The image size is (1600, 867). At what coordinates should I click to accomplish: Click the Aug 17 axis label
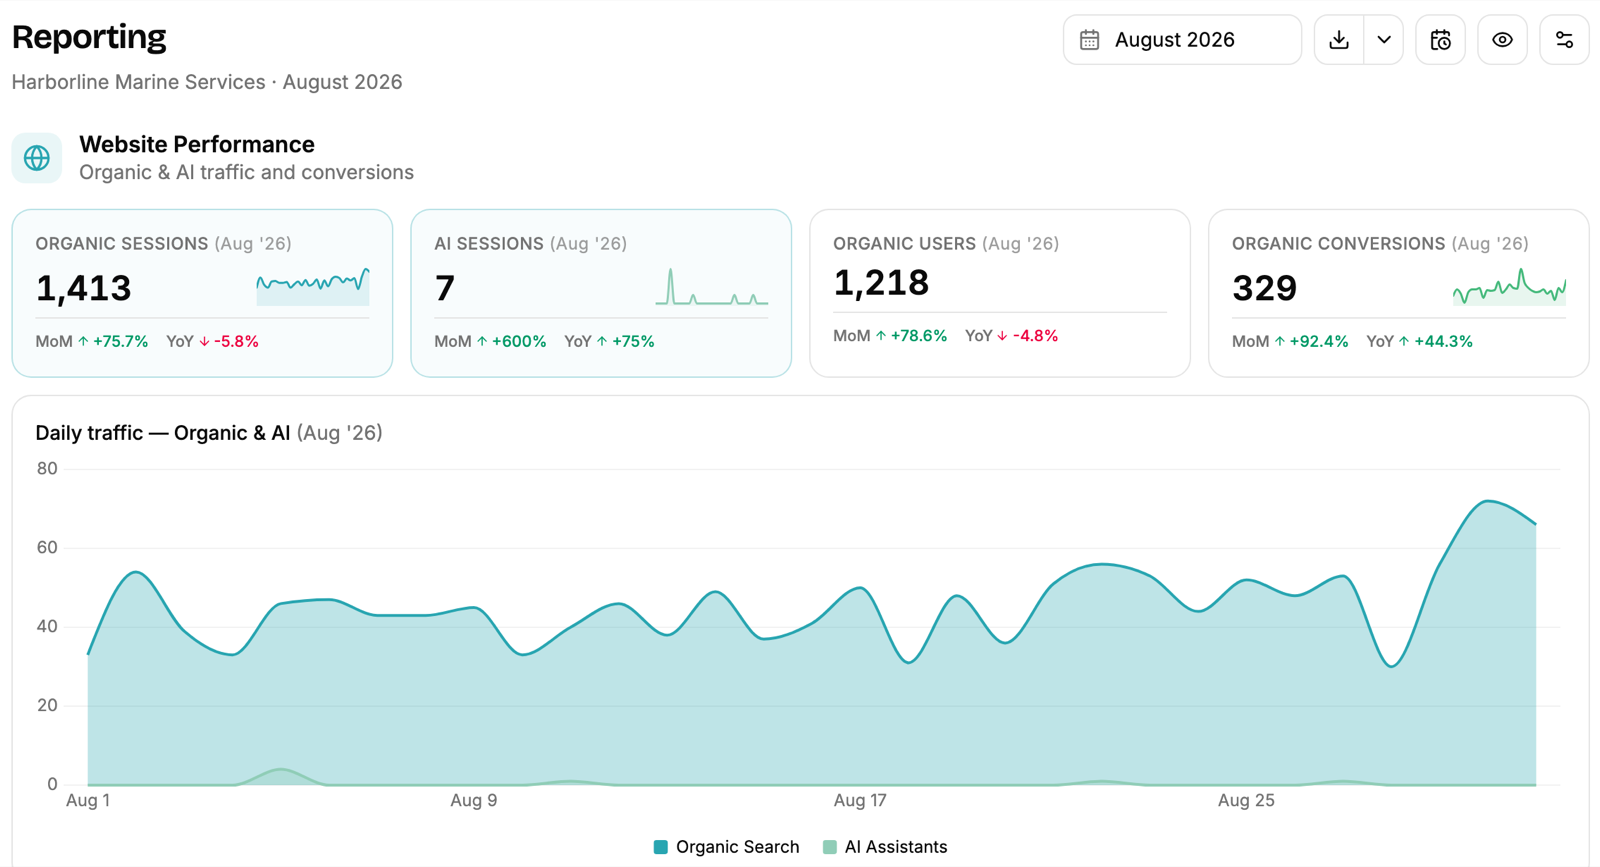(x=860, y=800)
